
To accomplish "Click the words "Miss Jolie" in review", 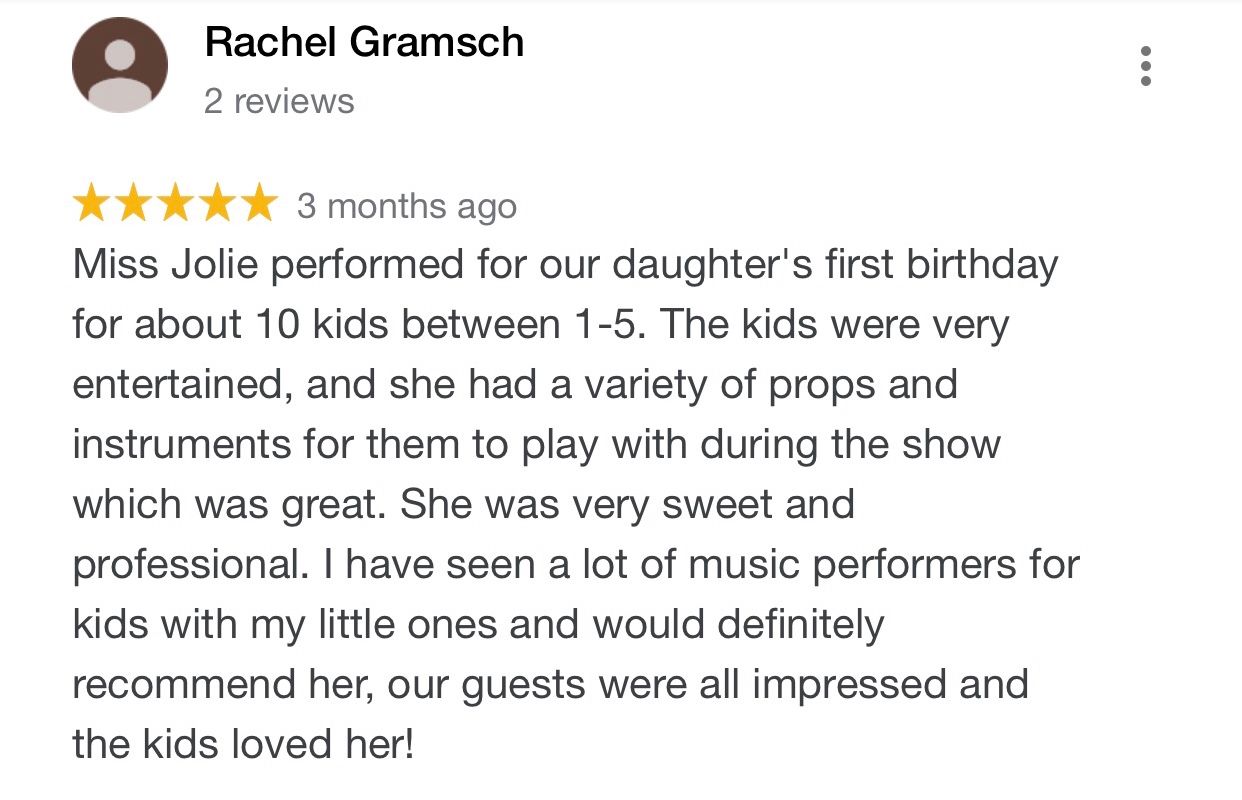I will click(x=165, y=265).
